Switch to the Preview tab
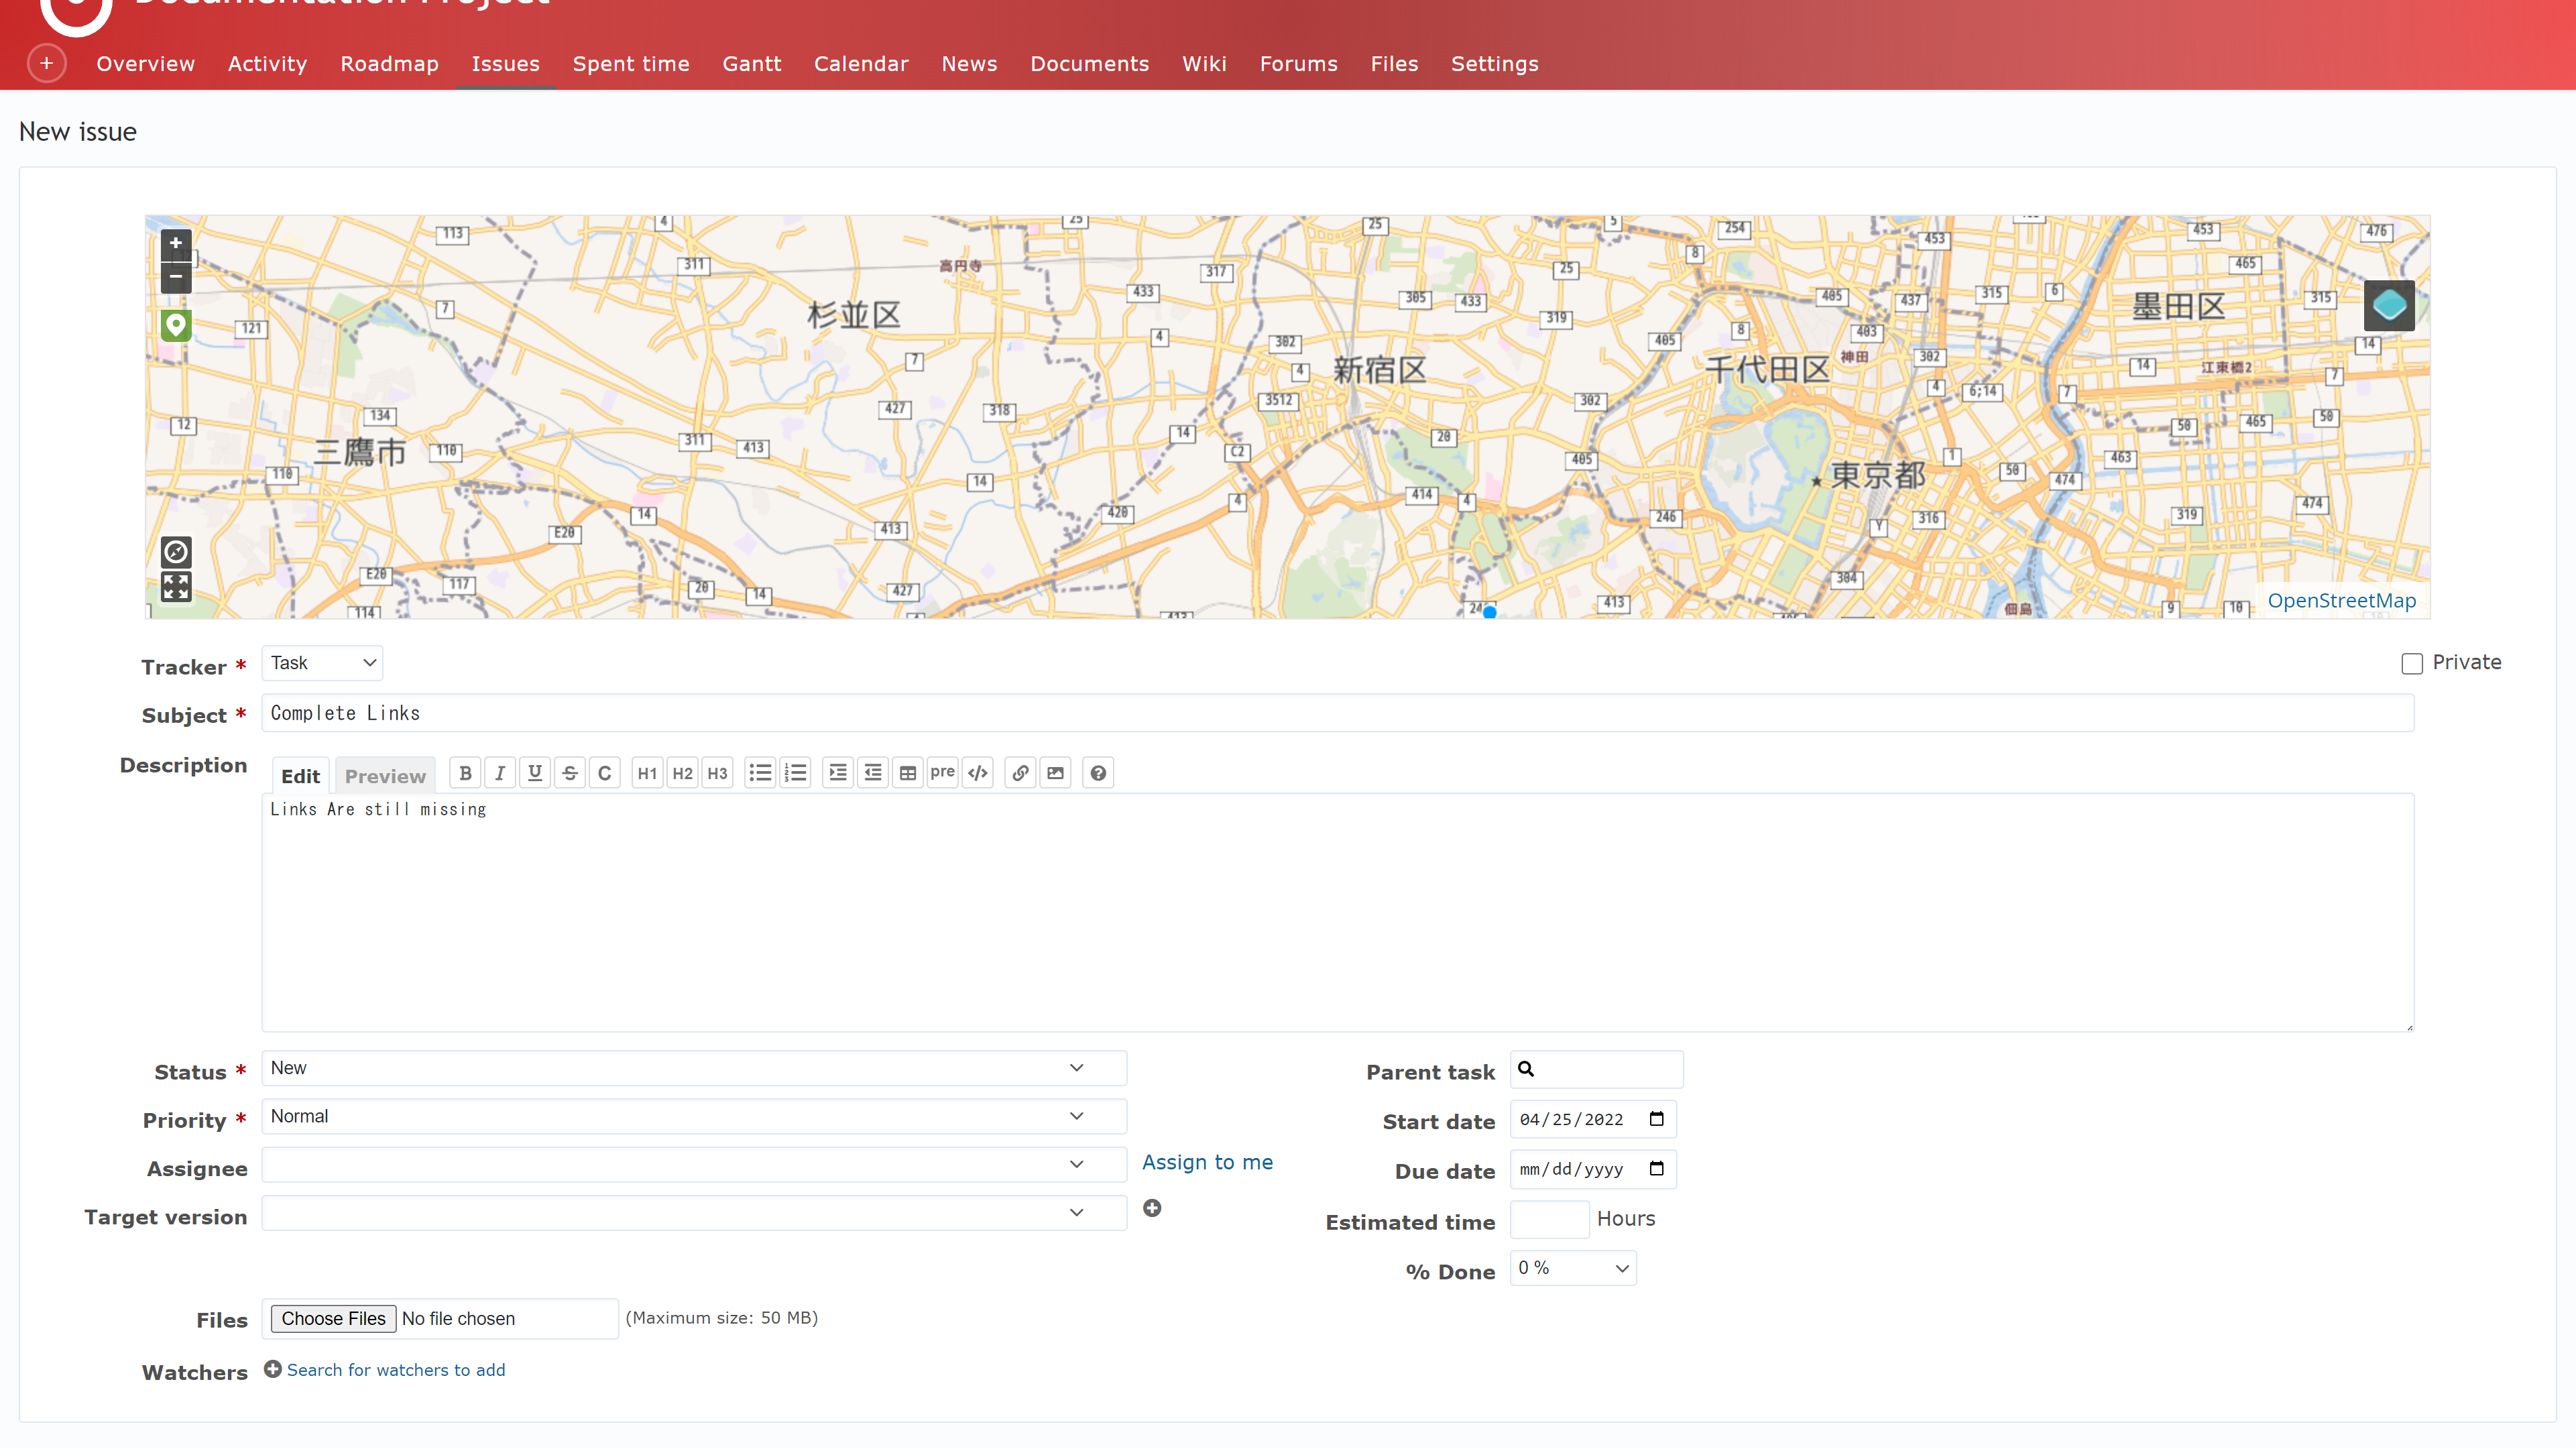This screenshot has height=1449, width=2576. [385, 776]
